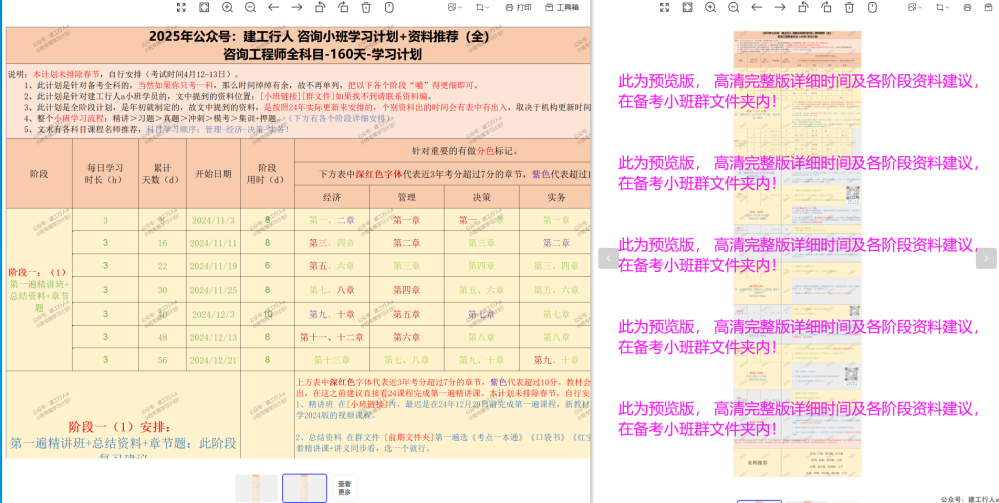Go to next image in left viewer
Image resolution: width=999 pixels, height=503 pixels.
297,7
